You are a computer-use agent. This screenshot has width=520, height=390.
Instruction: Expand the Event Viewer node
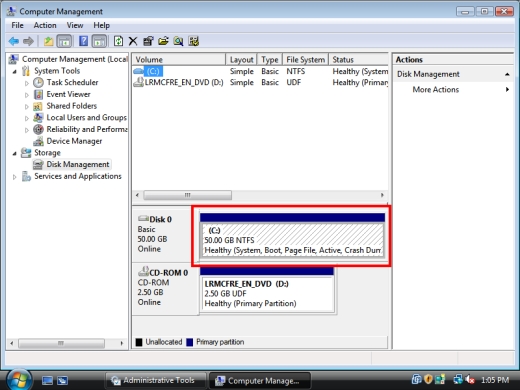pyautogui.click(x=27, y=95)
